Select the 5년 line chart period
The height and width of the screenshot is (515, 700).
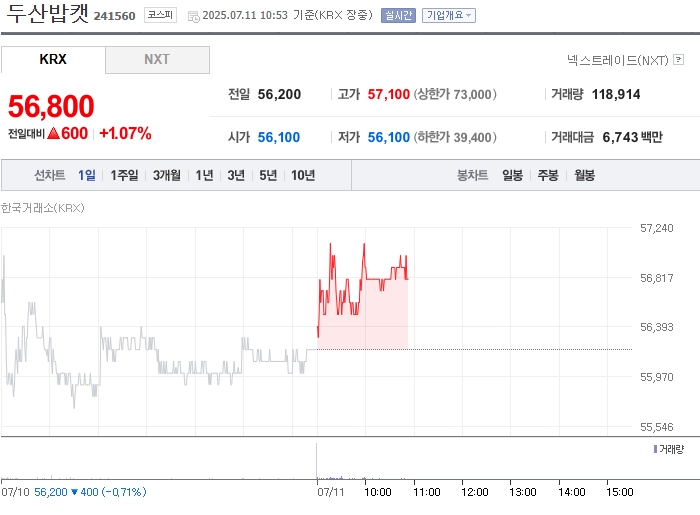[x=268, y=175]
